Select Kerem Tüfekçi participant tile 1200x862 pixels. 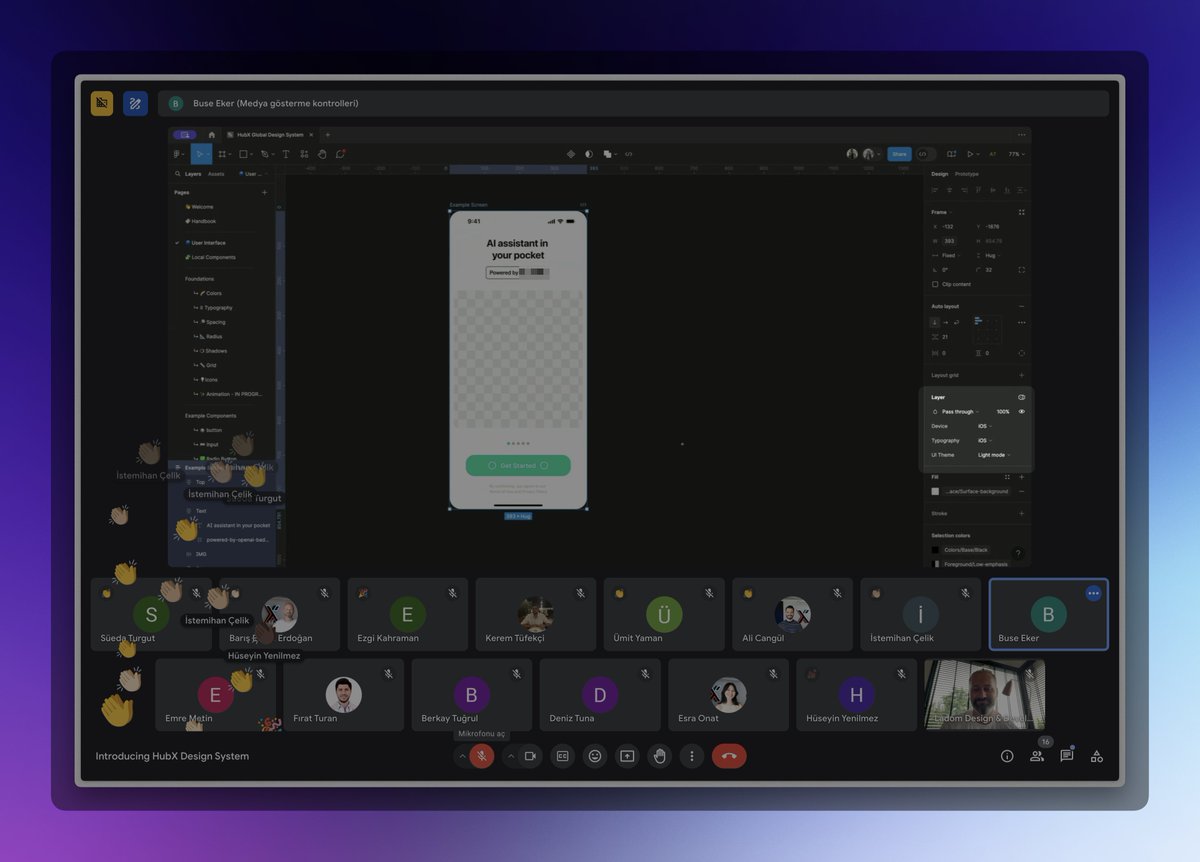tap(536, 614)
